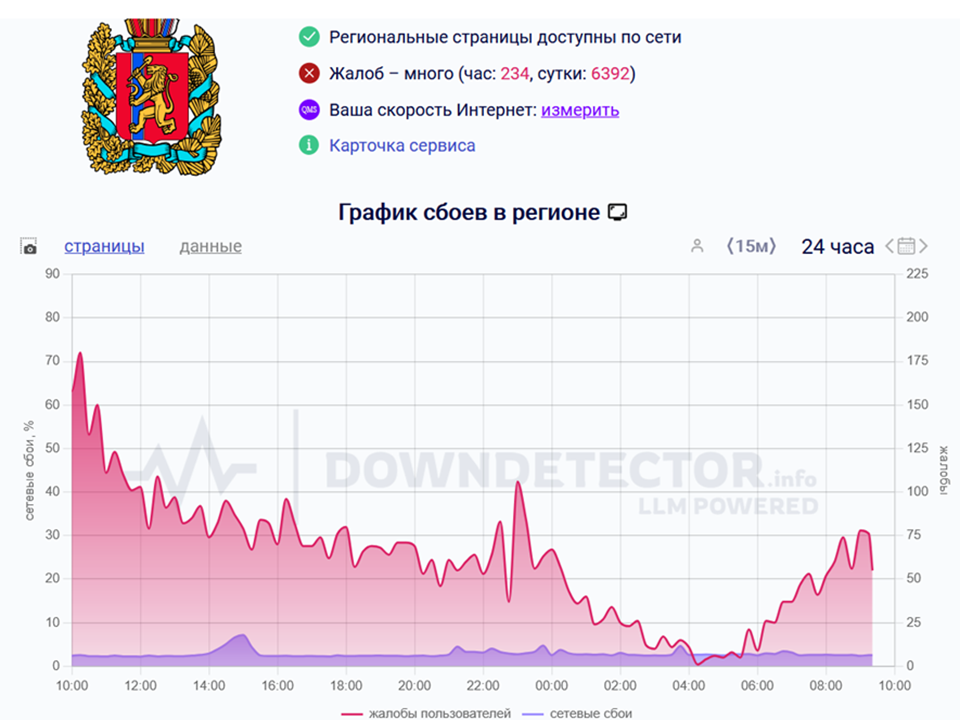Toggle the жалобы пользователей legend item
The height and width of the screenshot is (720, 960).
pos(426,713)
